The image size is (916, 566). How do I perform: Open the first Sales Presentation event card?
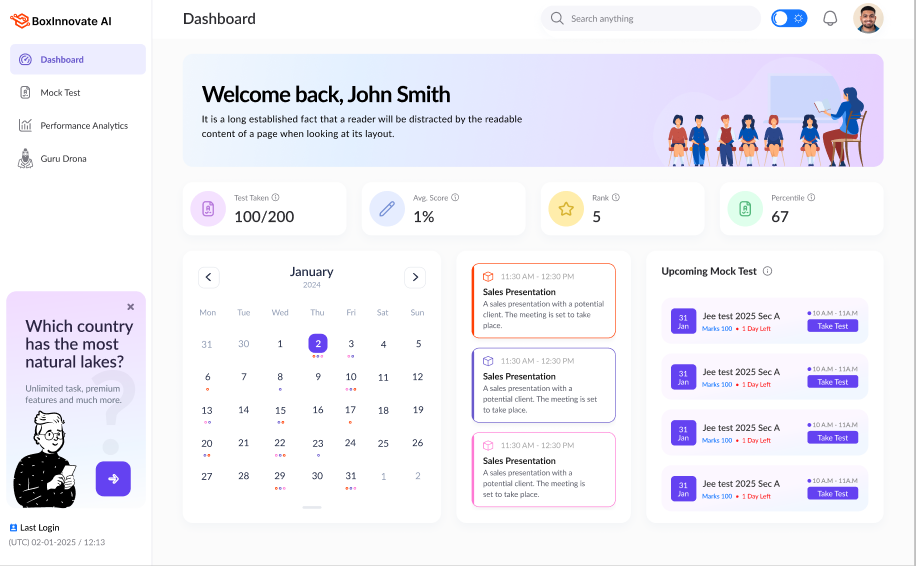pos(543,301)
